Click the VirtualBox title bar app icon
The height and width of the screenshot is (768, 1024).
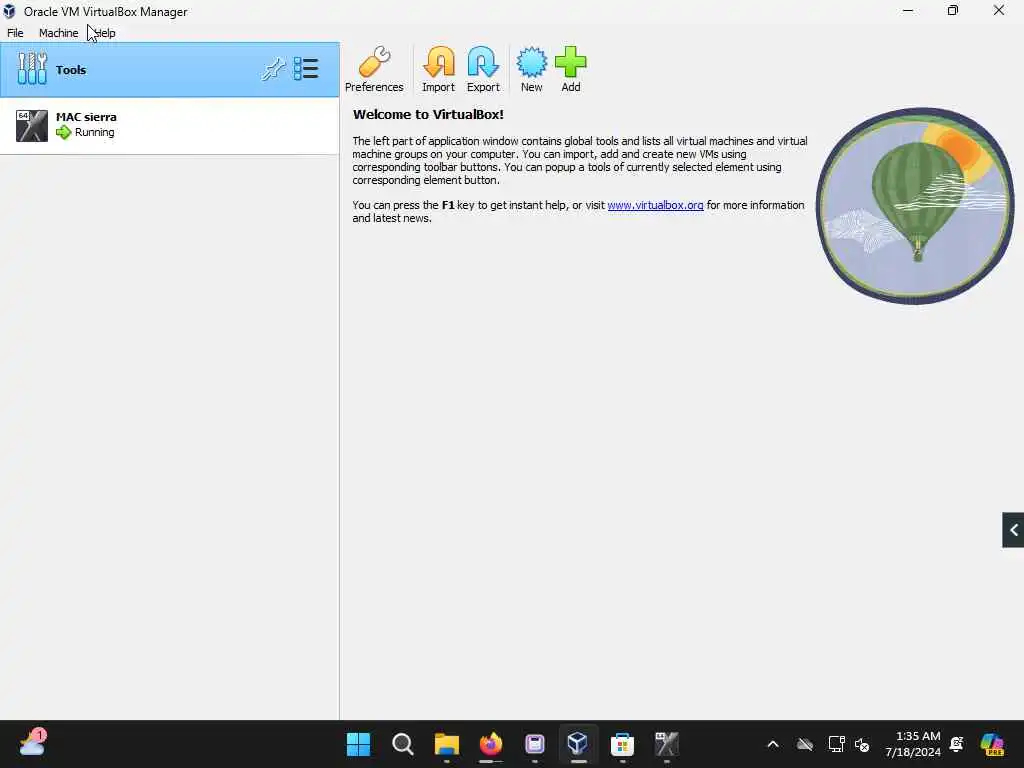pyautogui.click(x=9, y=11)
